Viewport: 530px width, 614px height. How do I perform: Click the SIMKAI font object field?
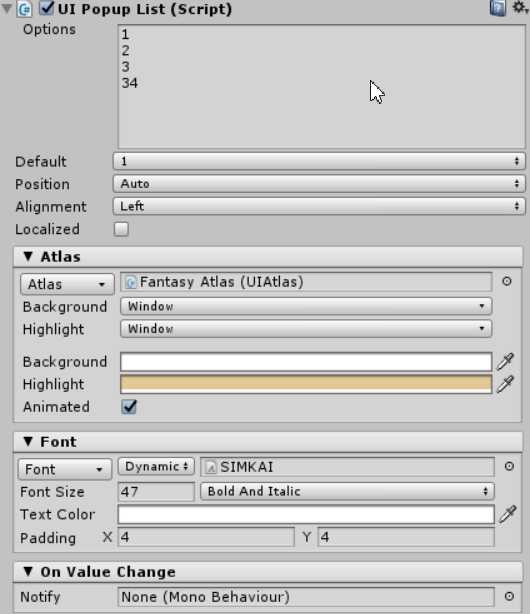[347, 467]
